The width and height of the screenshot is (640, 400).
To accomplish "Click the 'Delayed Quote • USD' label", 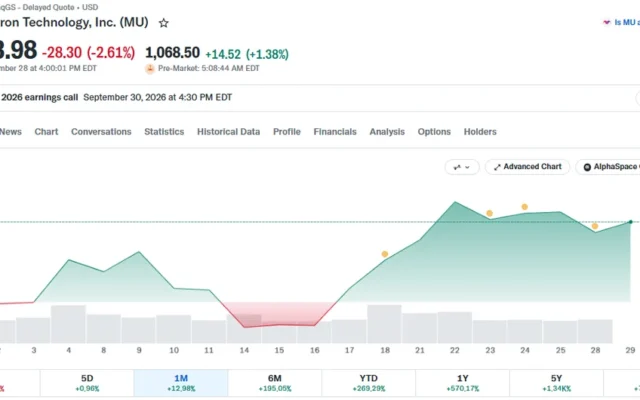I will 60,7.
